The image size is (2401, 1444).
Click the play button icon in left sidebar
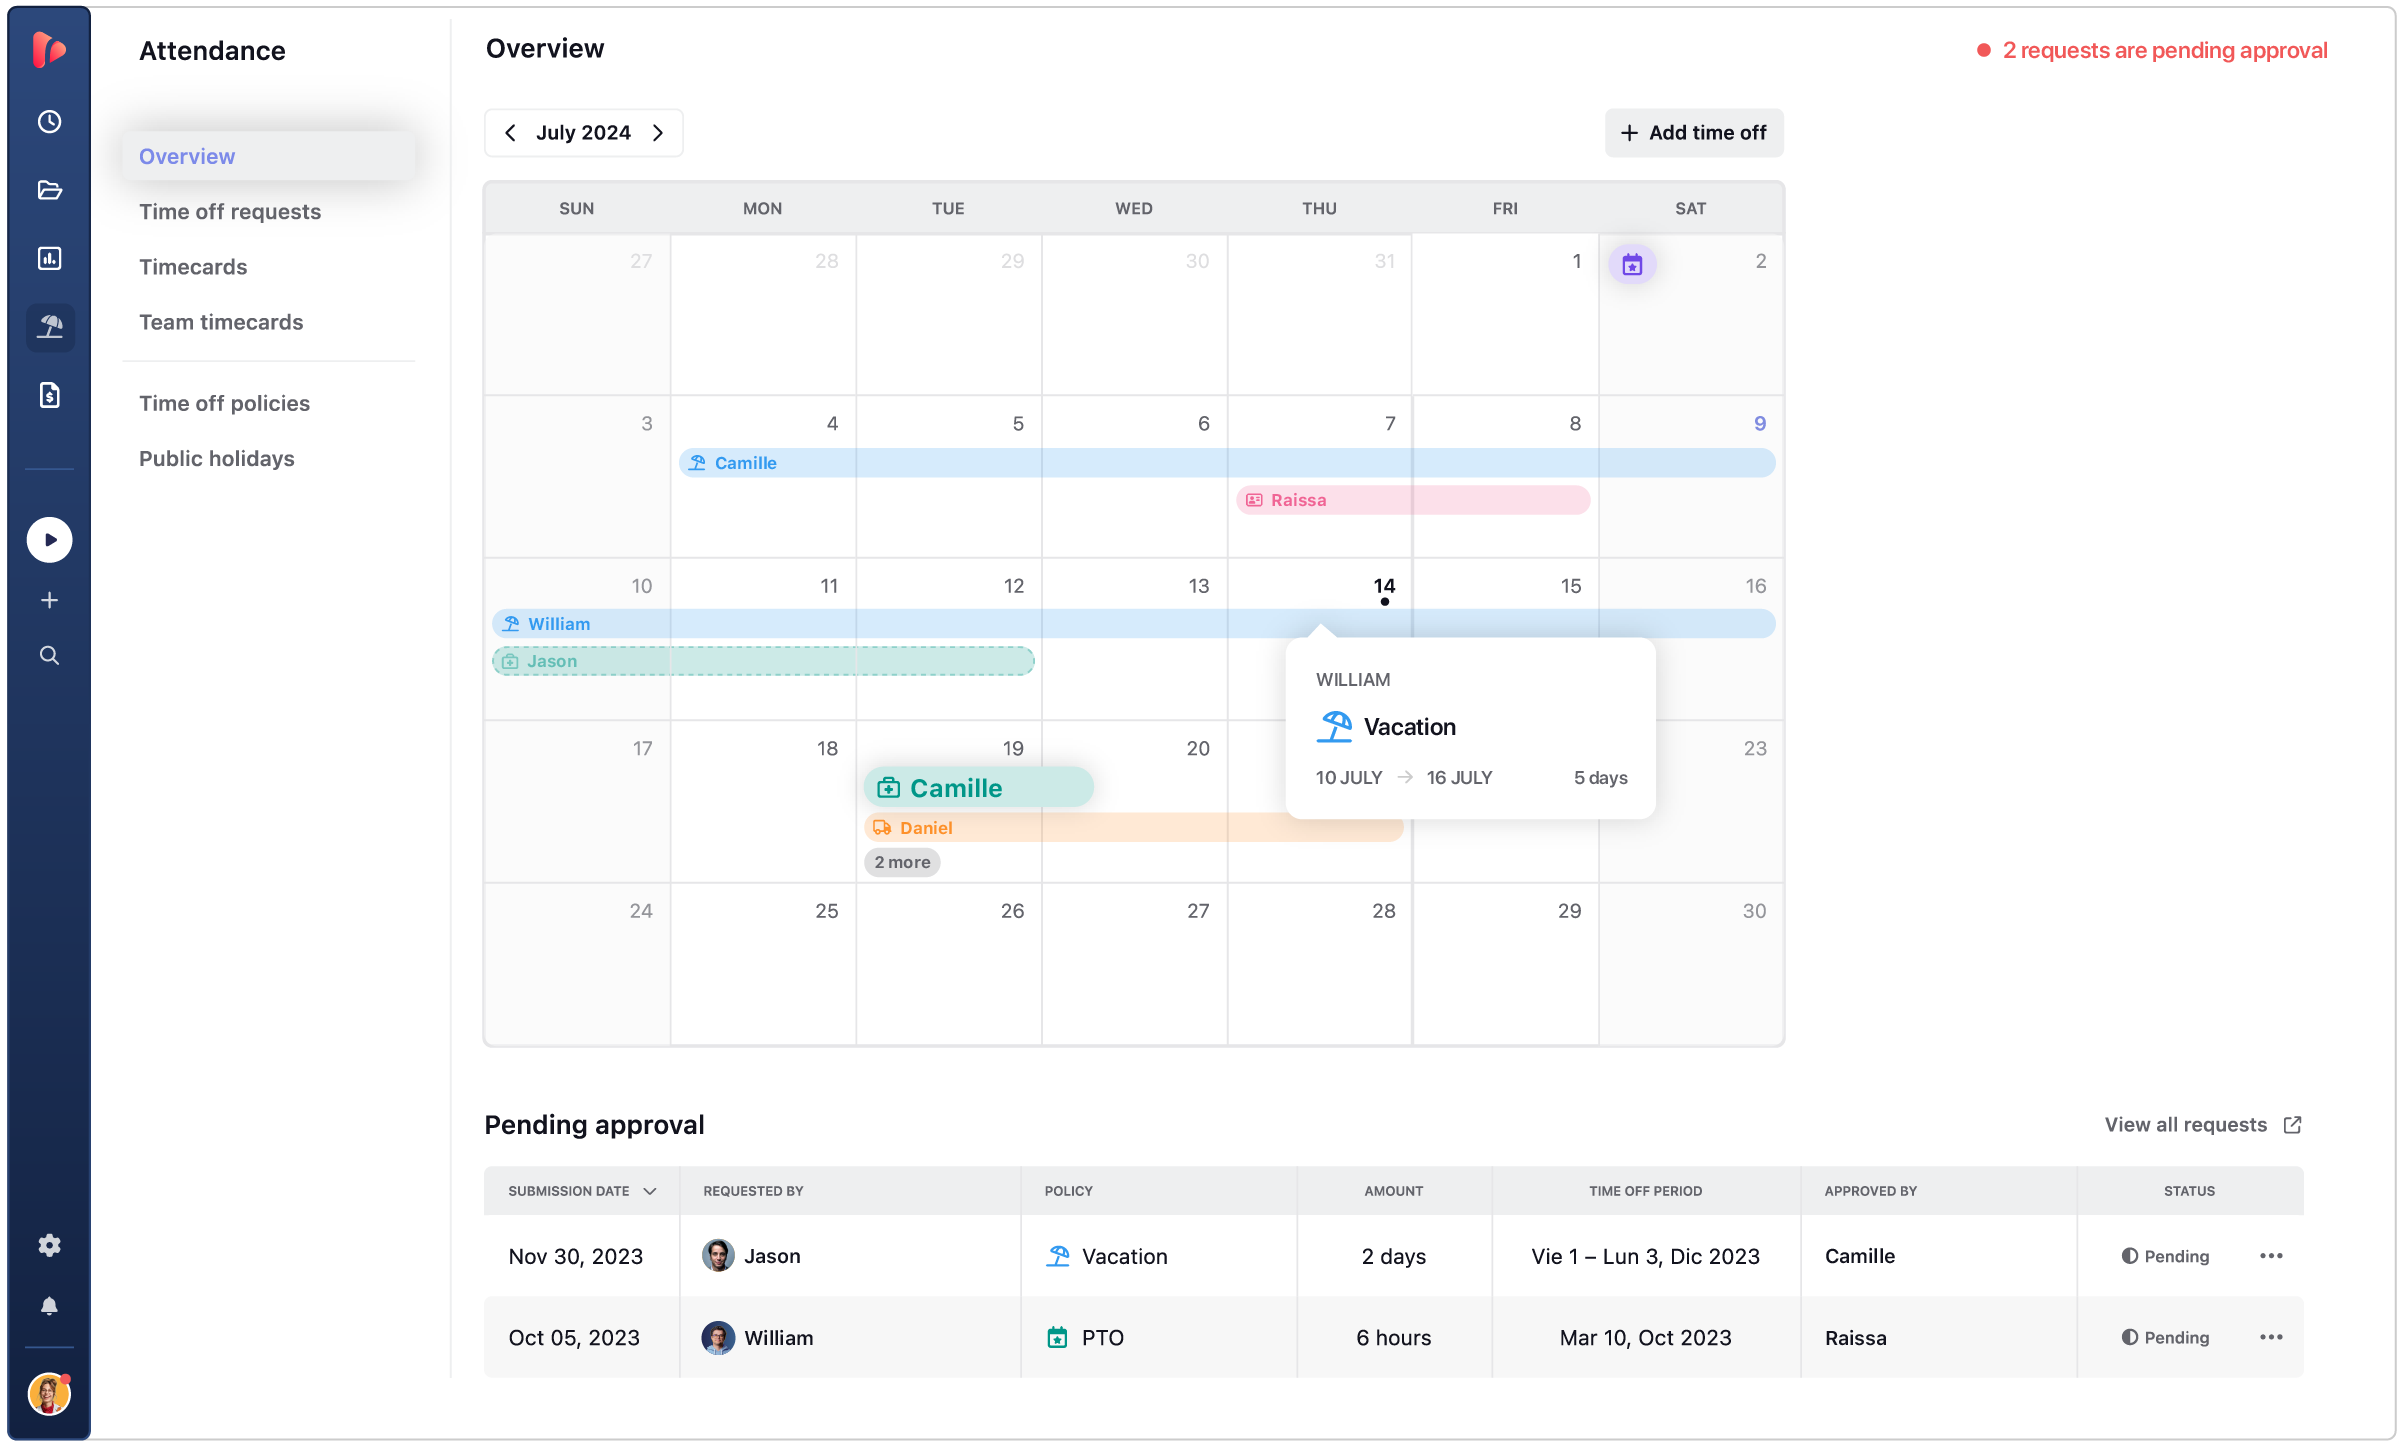(50, 540)
